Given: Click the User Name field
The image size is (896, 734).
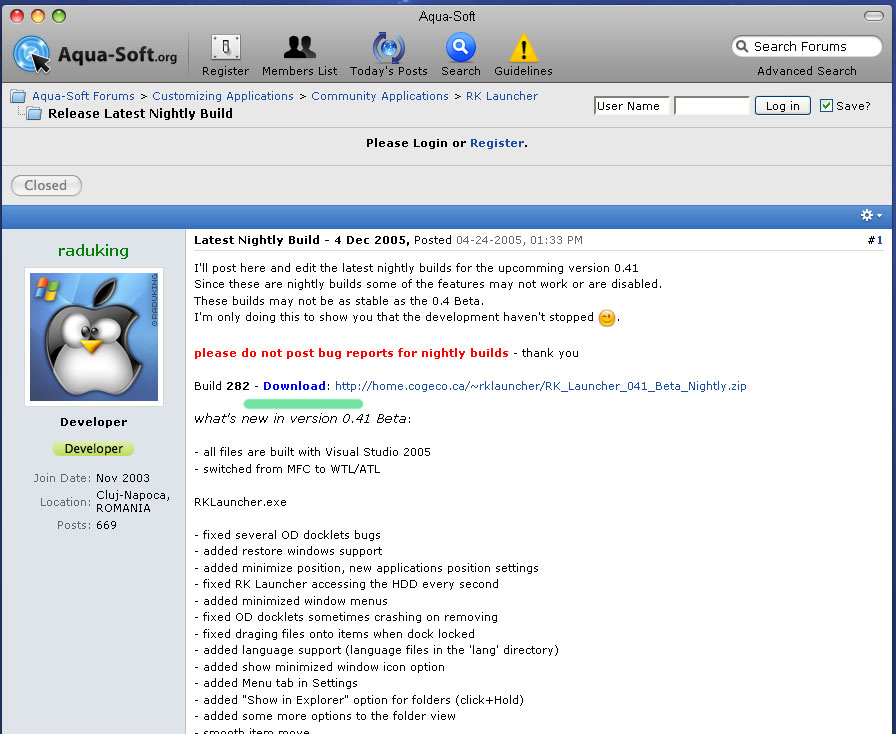Looking at the screenshot, I should point(631,106).
